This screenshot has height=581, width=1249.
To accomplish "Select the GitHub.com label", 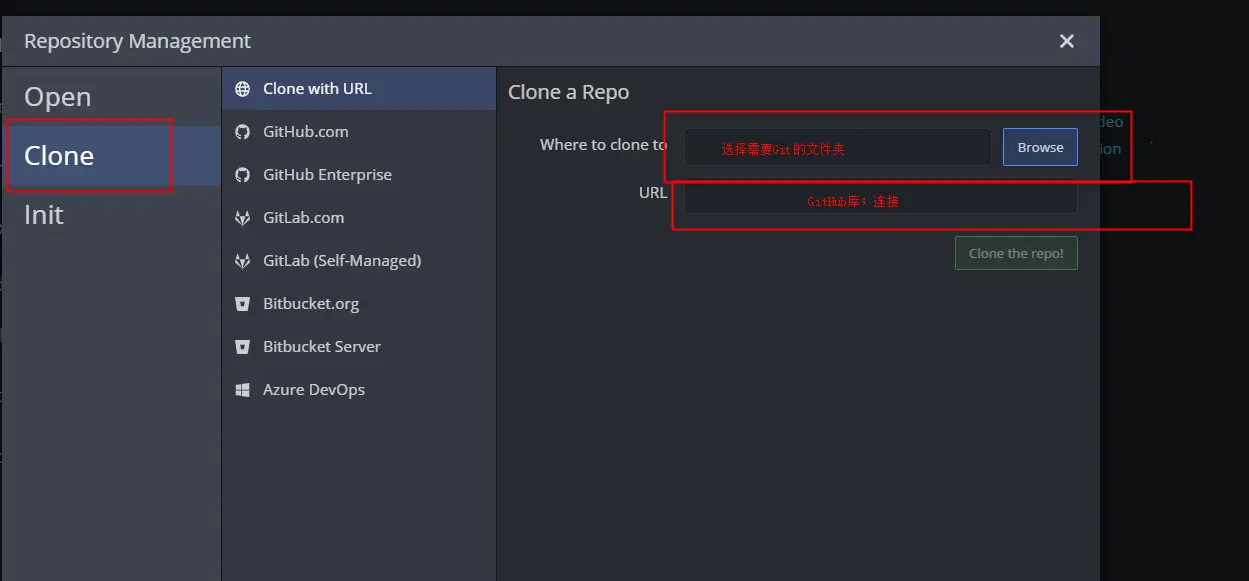I will point(306,132).
